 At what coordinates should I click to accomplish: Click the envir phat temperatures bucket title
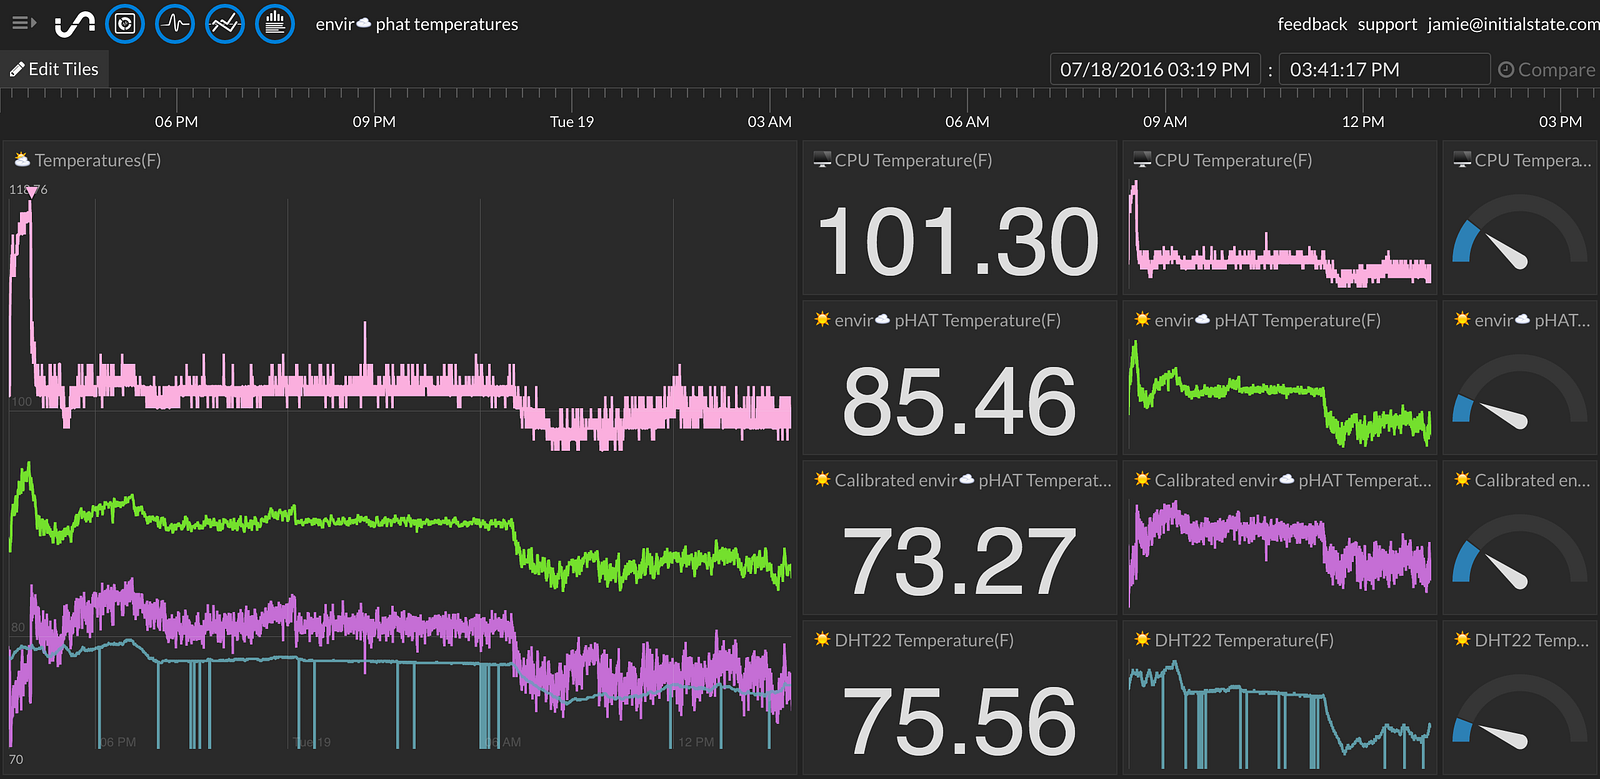point(417,24)
